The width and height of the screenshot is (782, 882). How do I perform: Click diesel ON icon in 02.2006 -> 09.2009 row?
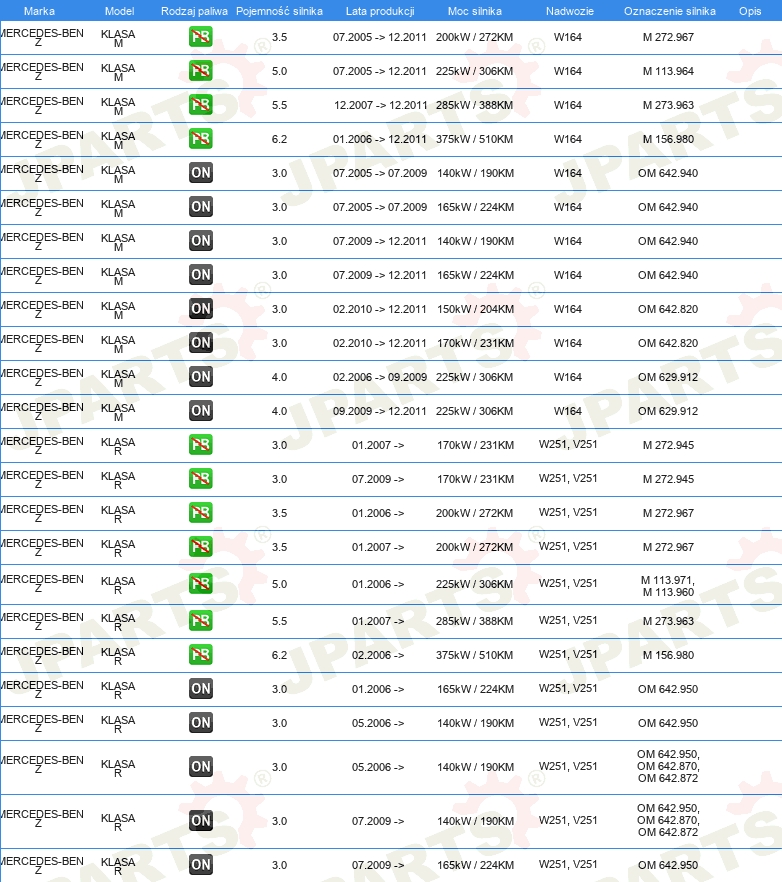pos(201,376)
